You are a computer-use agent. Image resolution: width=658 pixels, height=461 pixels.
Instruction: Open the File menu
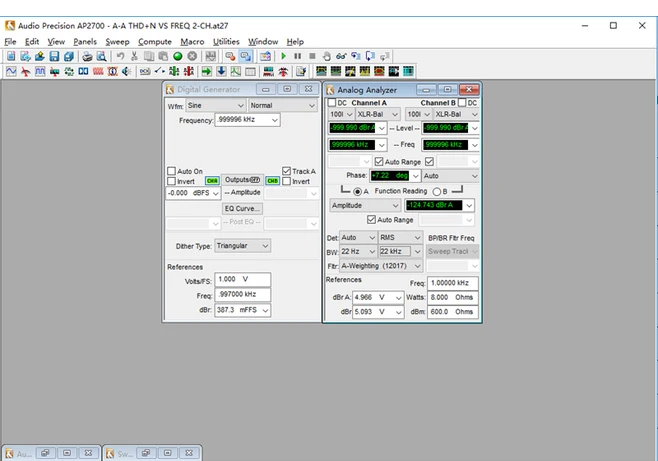tap(10, 42)
